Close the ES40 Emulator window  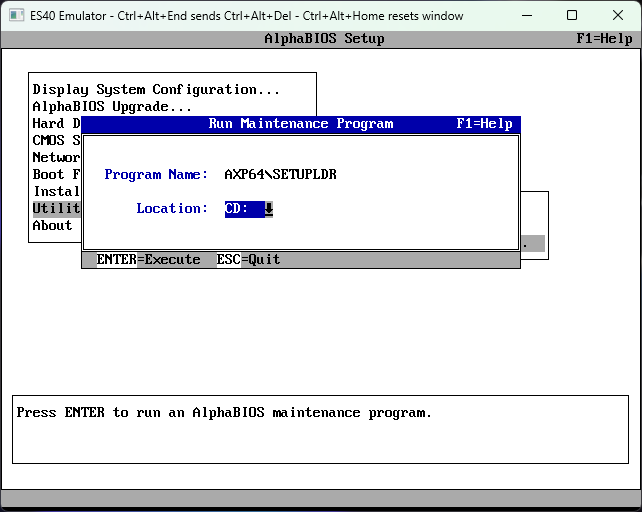pos(618,16)
